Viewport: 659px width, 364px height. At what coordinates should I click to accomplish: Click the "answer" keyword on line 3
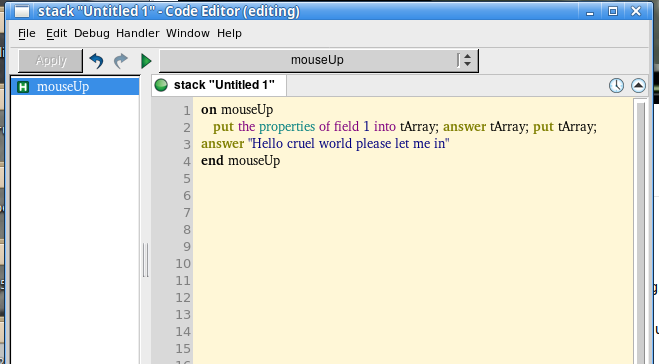[x=222, y=144]
